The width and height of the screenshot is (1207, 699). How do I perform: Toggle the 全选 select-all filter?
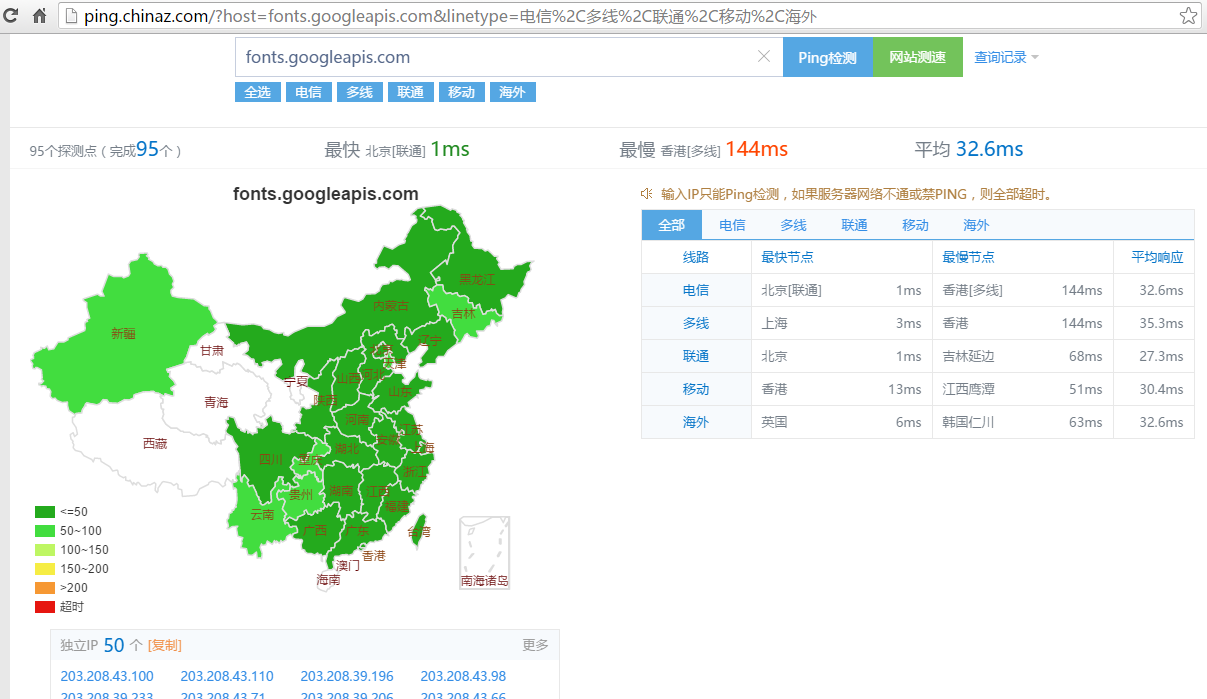coord(257,92)
